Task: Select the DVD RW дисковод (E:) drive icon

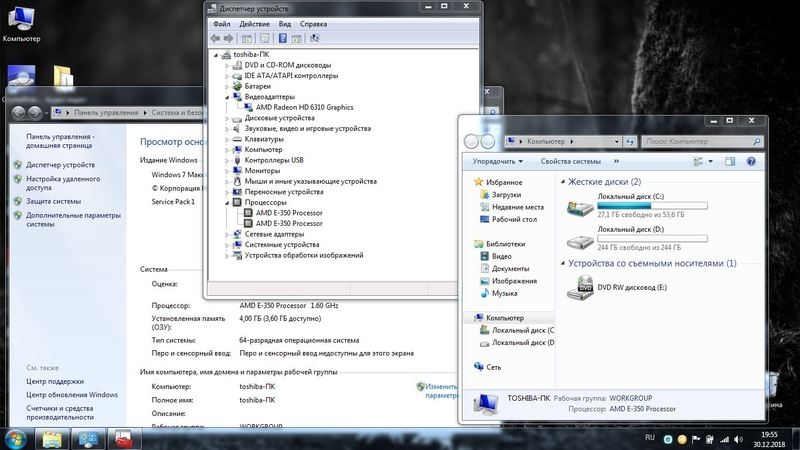Action: coord(579,288)
